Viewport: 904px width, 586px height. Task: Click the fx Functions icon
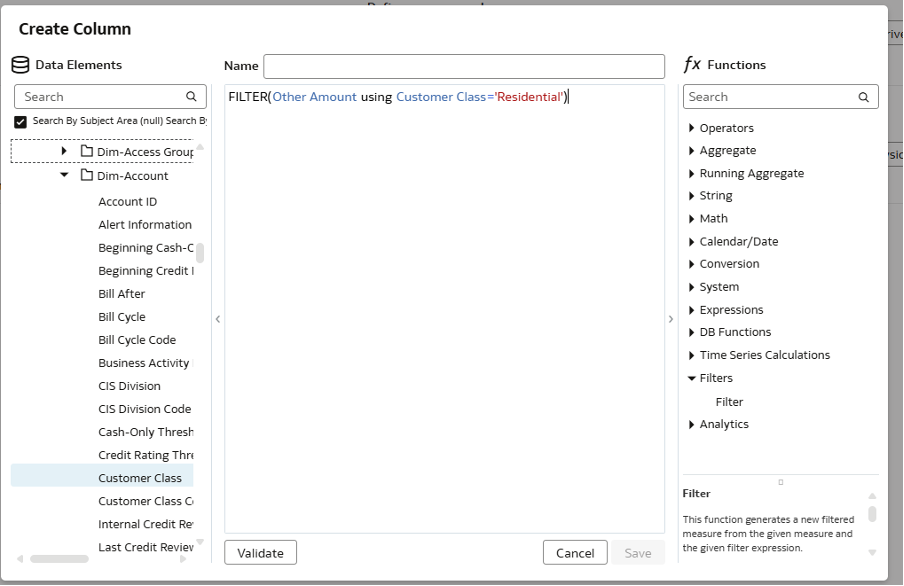[692, 65]
